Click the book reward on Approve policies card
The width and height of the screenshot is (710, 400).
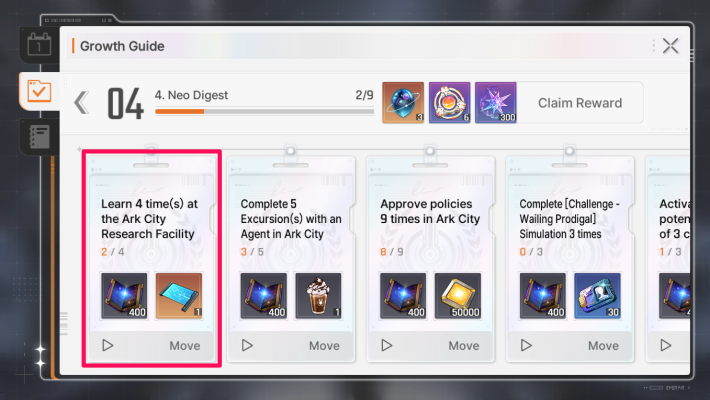403,296
